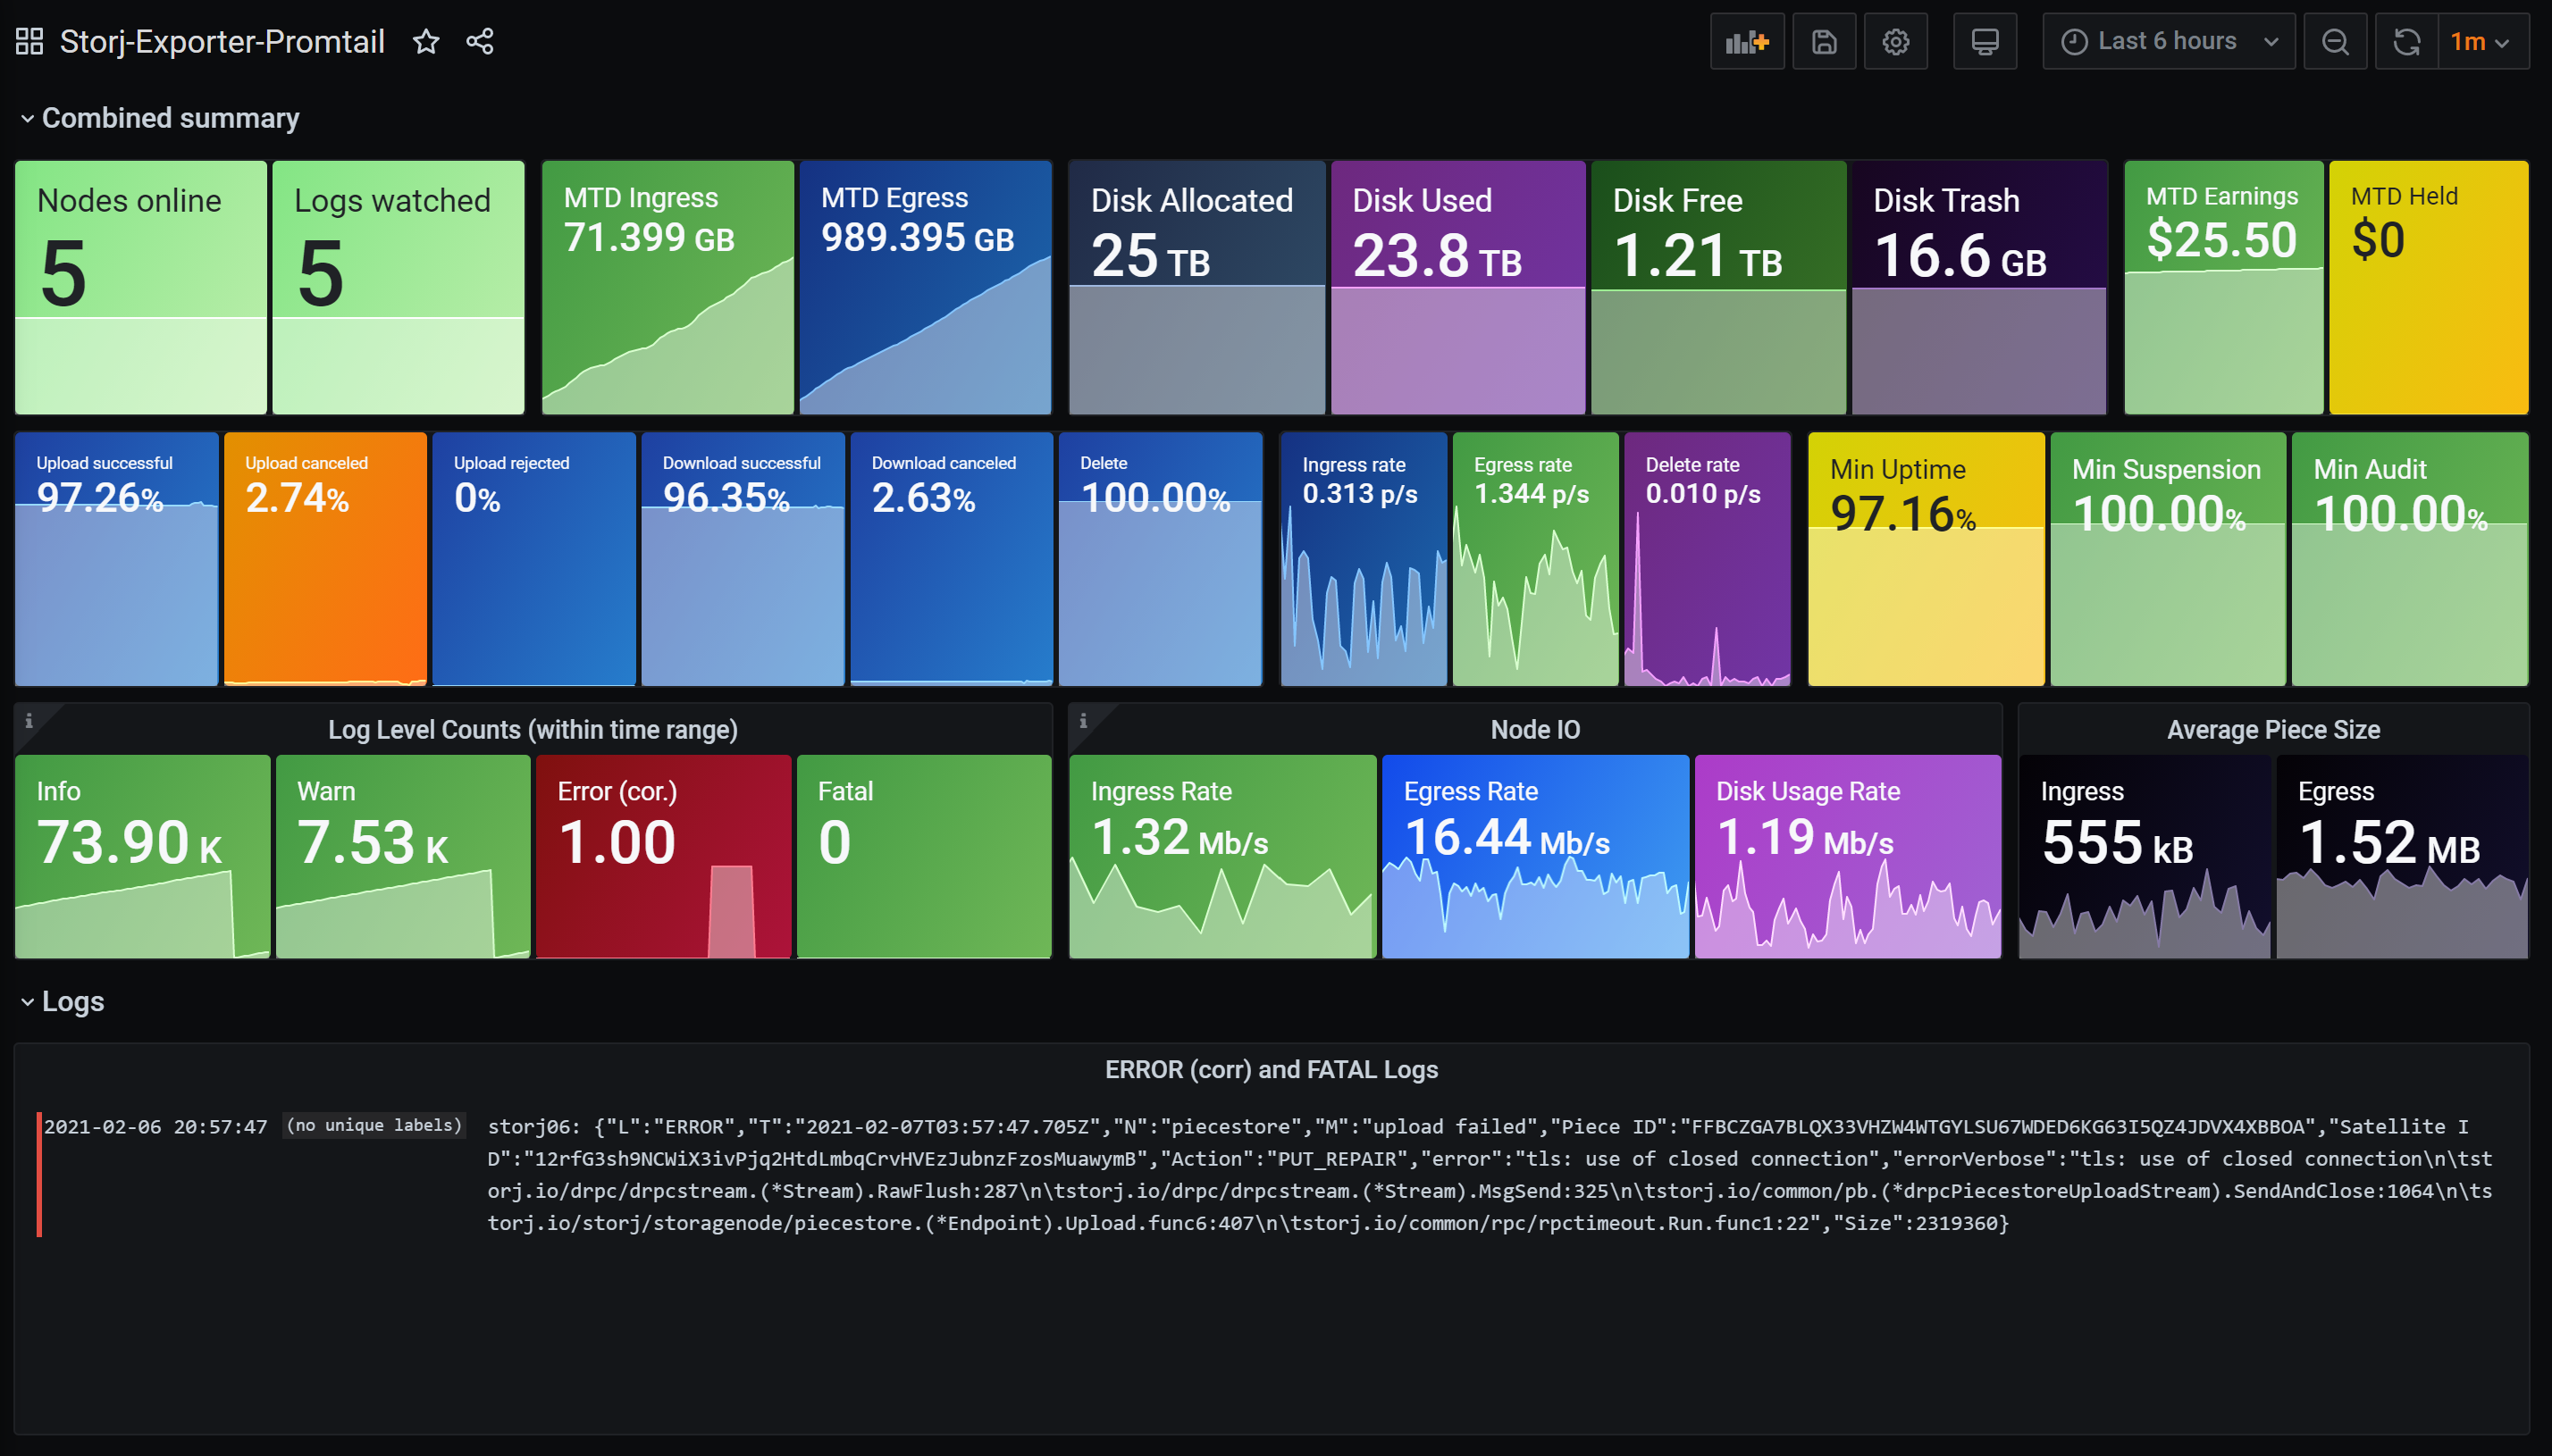The width and height of the screenshot is (2552, 1456).
Task: Open the 1m refresh interval dropdown
Action: (2483, 41)
